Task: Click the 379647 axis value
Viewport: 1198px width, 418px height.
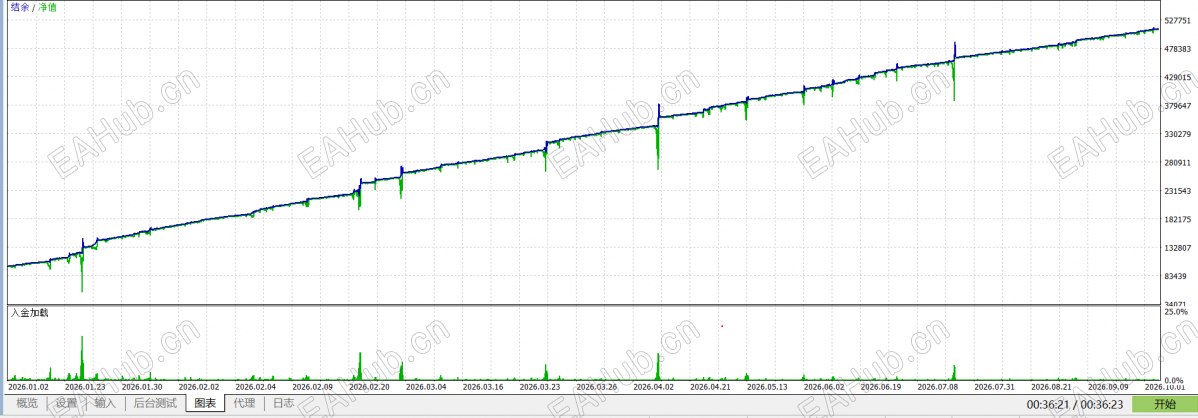Action: pos(1178,106)
